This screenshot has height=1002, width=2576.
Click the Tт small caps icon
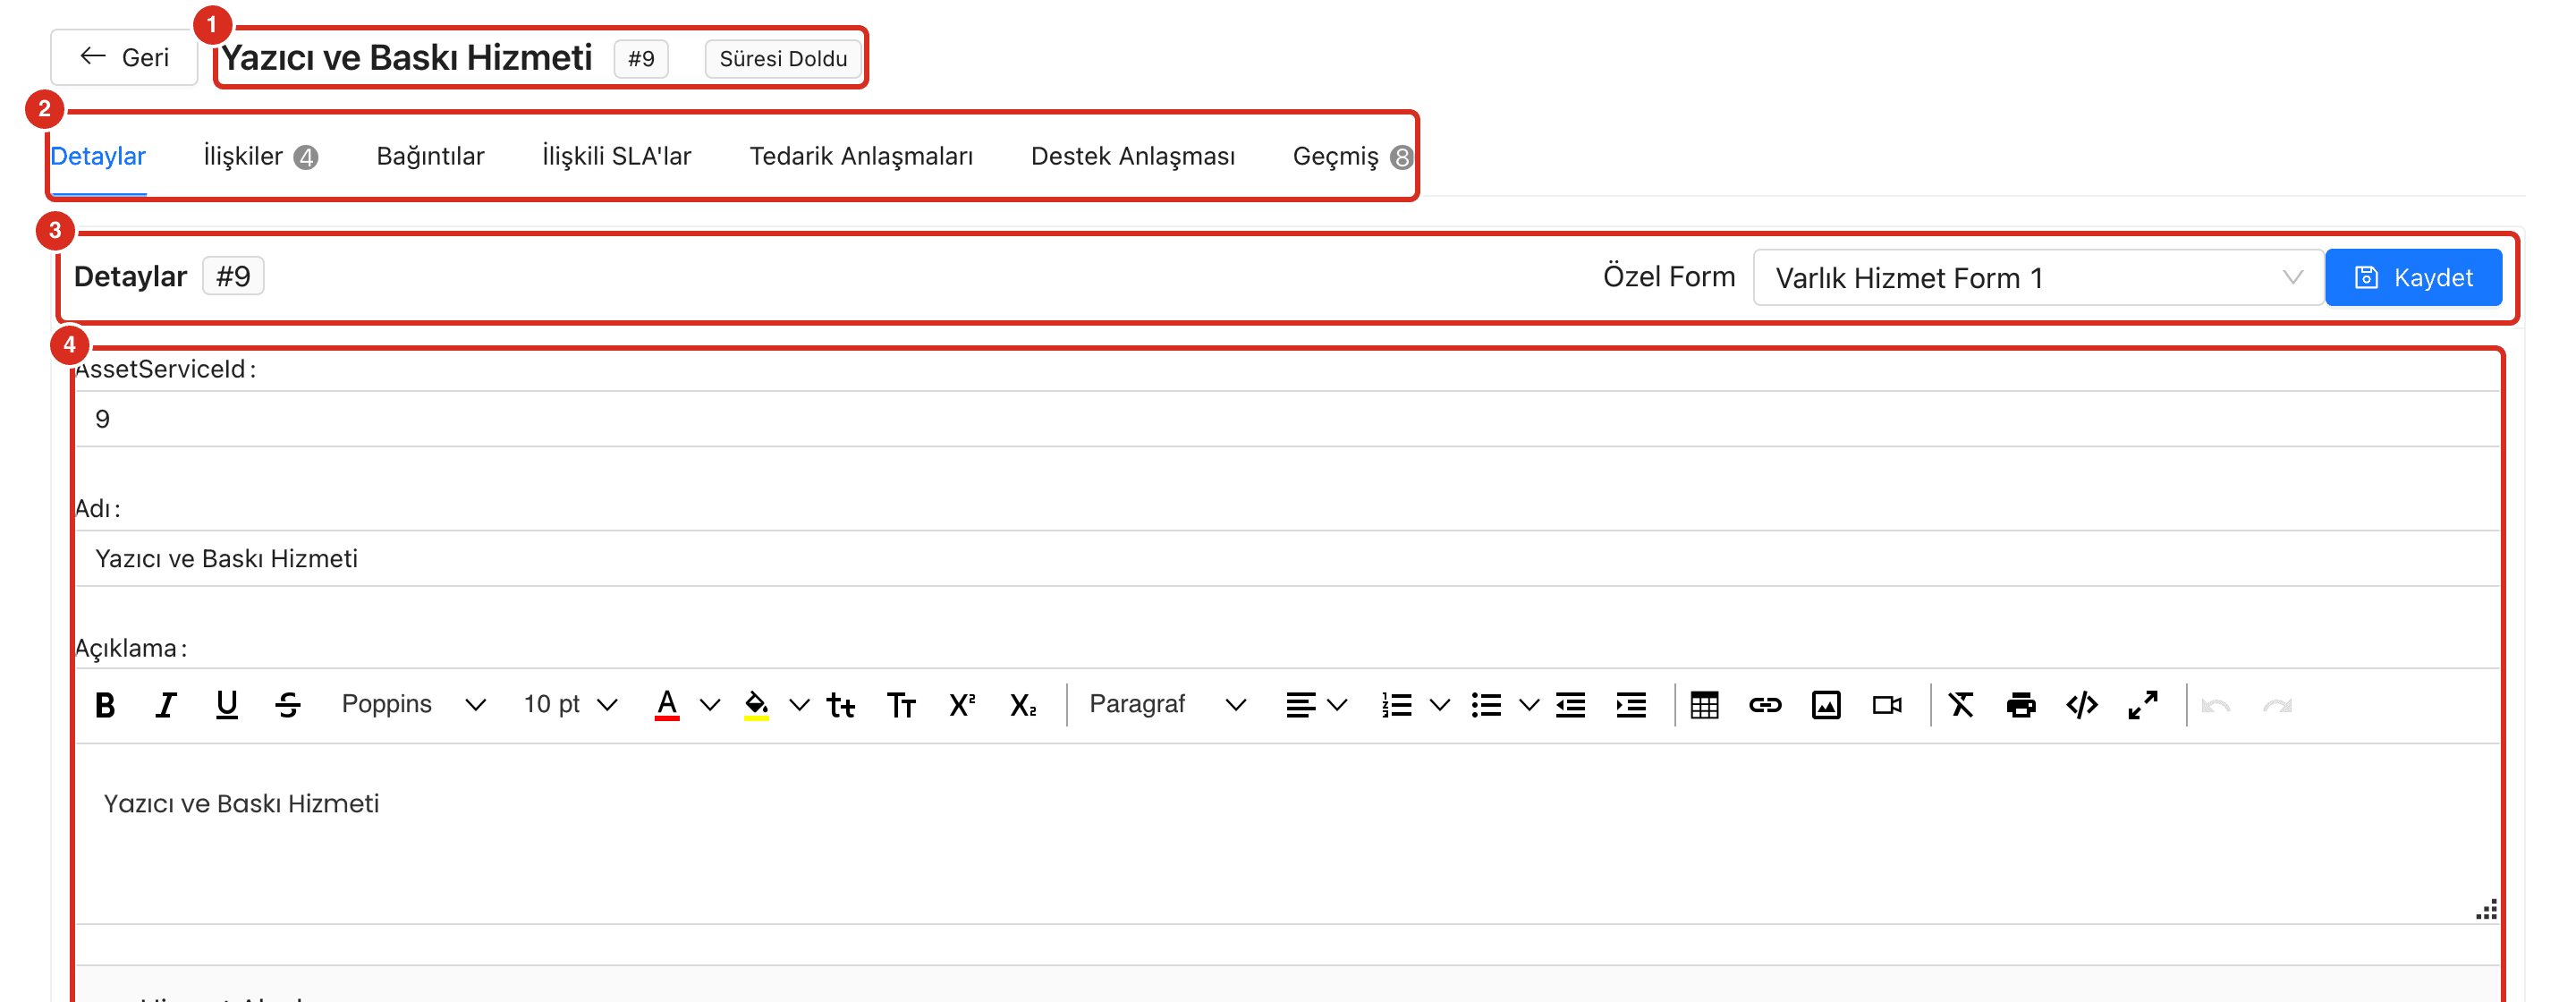click(x=901, y=705)
